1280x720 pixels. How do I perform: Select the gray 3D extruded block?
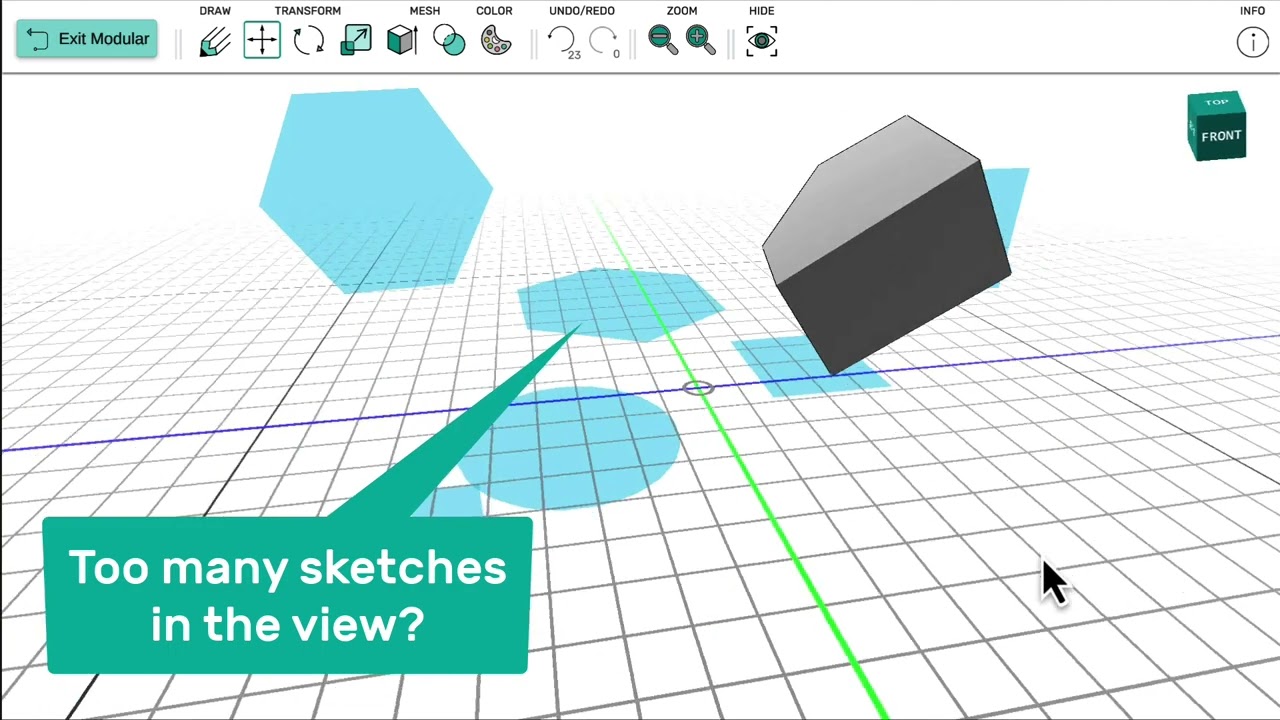pos(886,246)
